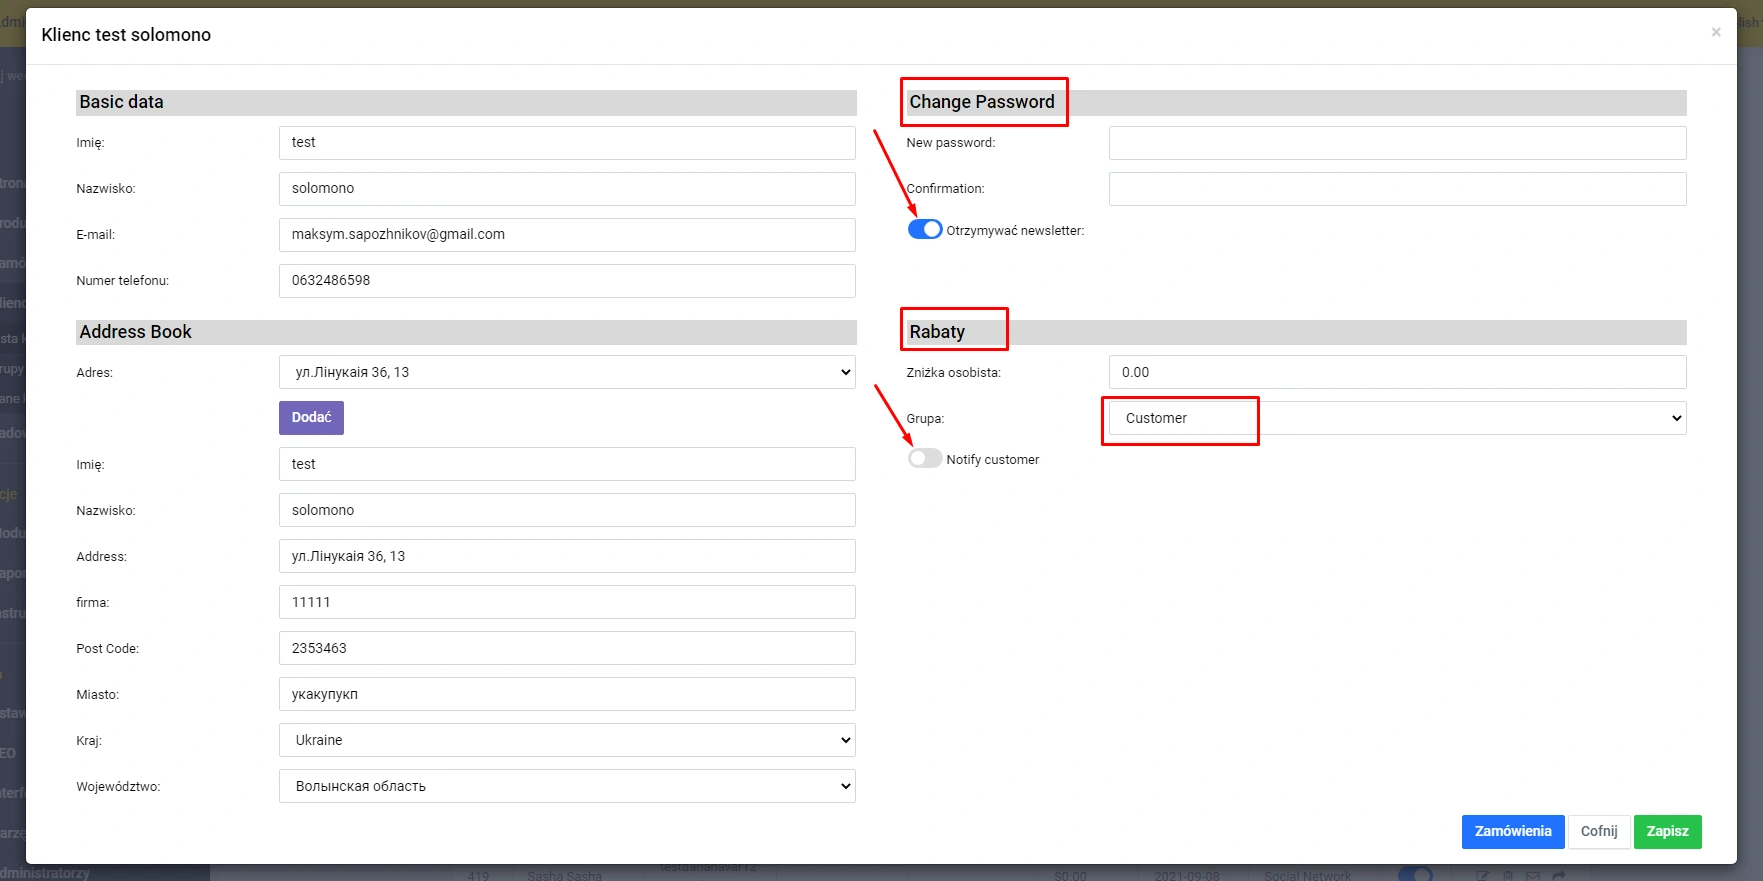Focus the New password field
The image size is (1763, 881).
click(x=1396, y=143)
